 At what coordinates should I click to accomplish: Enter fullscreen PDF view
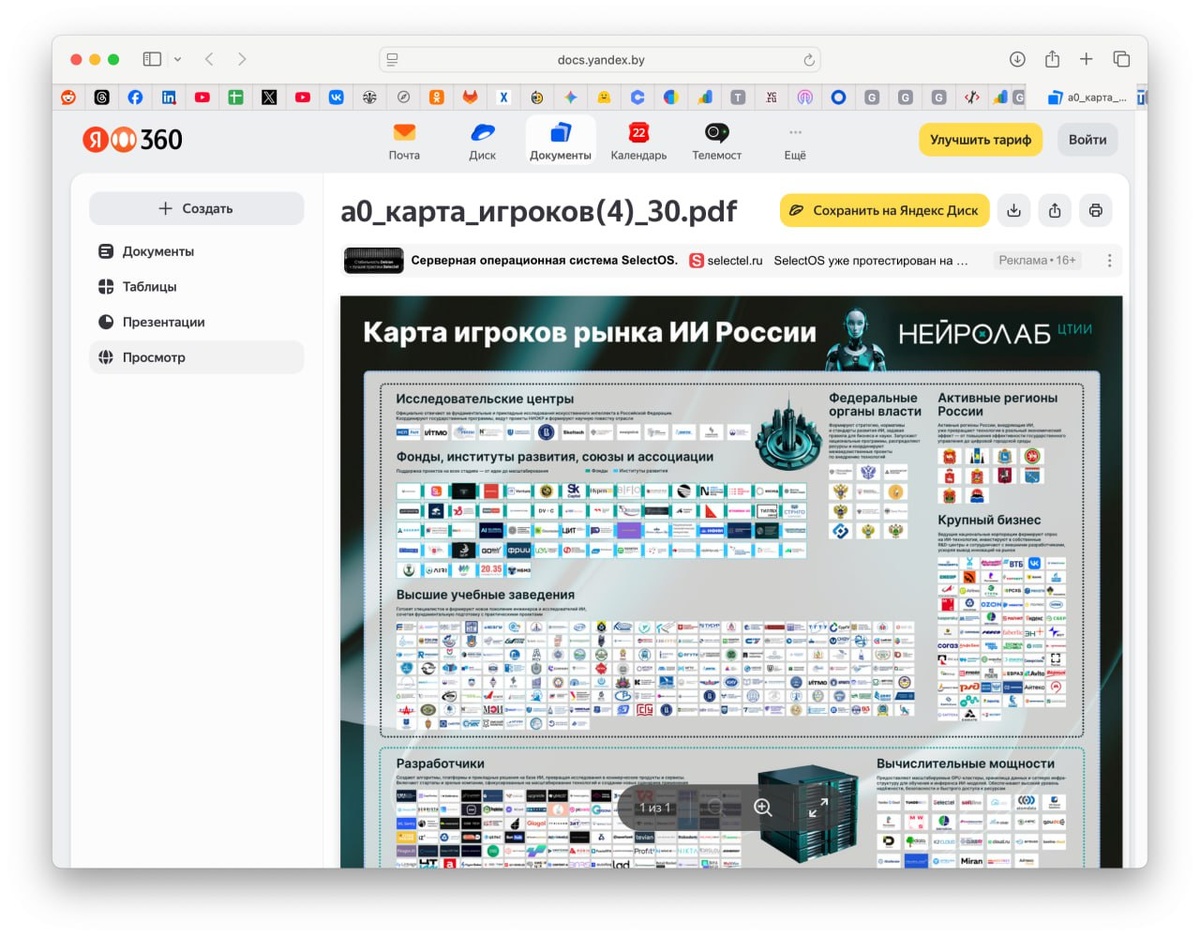click(x=817, y=807)
